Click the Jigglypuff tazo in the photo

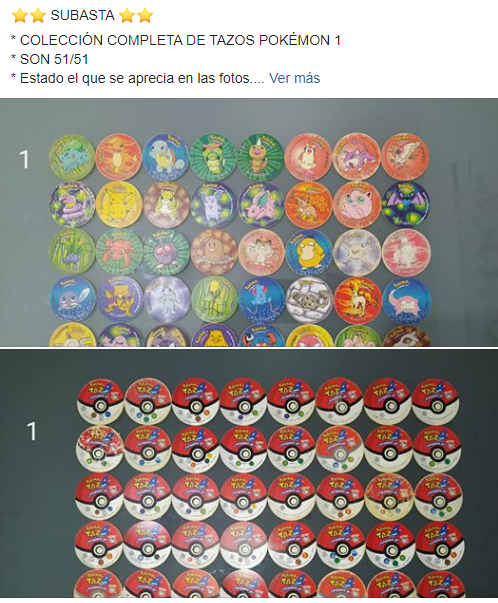click(x=356, y=204)
